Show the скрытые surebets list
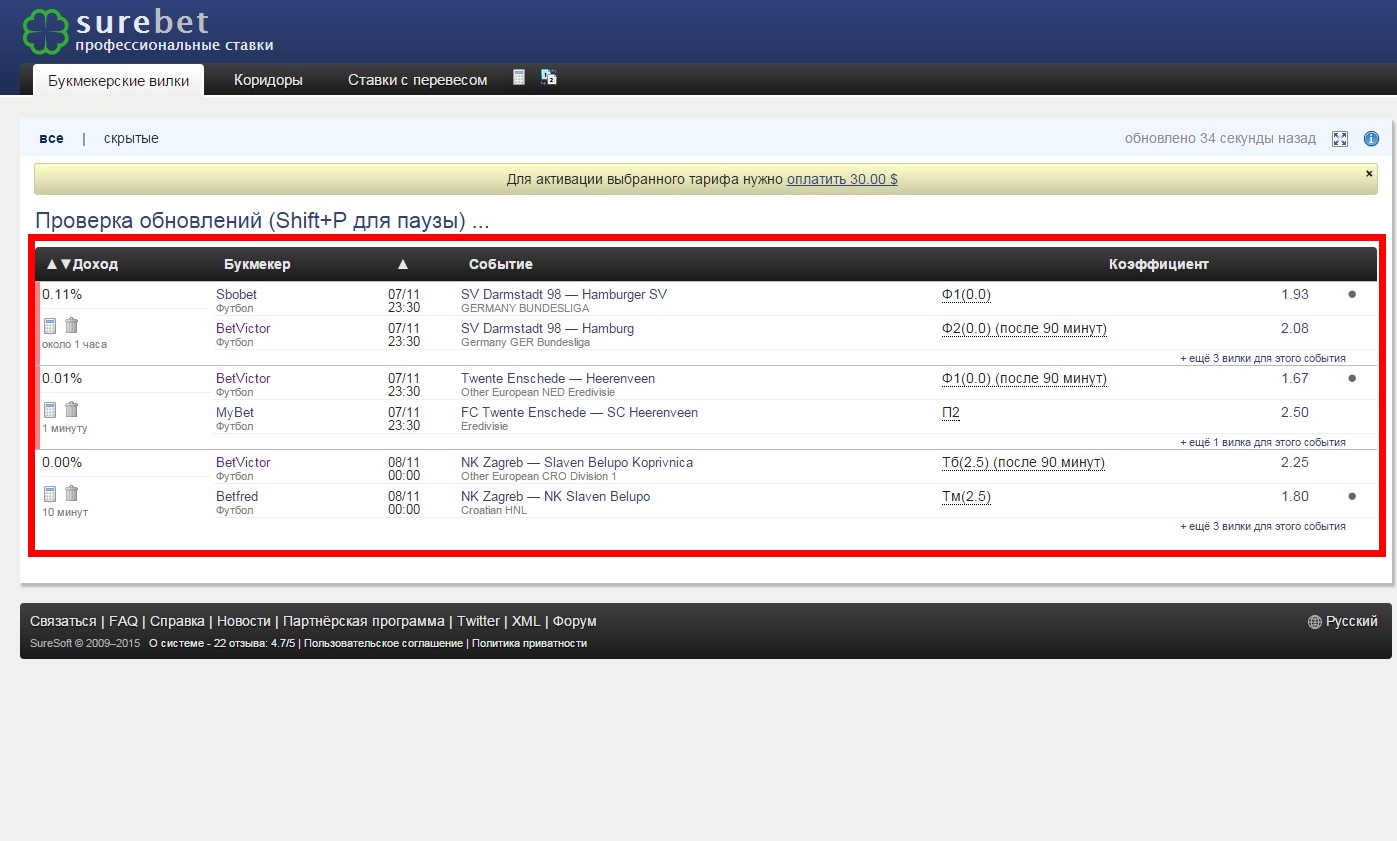Image resolution: width=1397 pixels, height=841 pixels. pos(131,138)
